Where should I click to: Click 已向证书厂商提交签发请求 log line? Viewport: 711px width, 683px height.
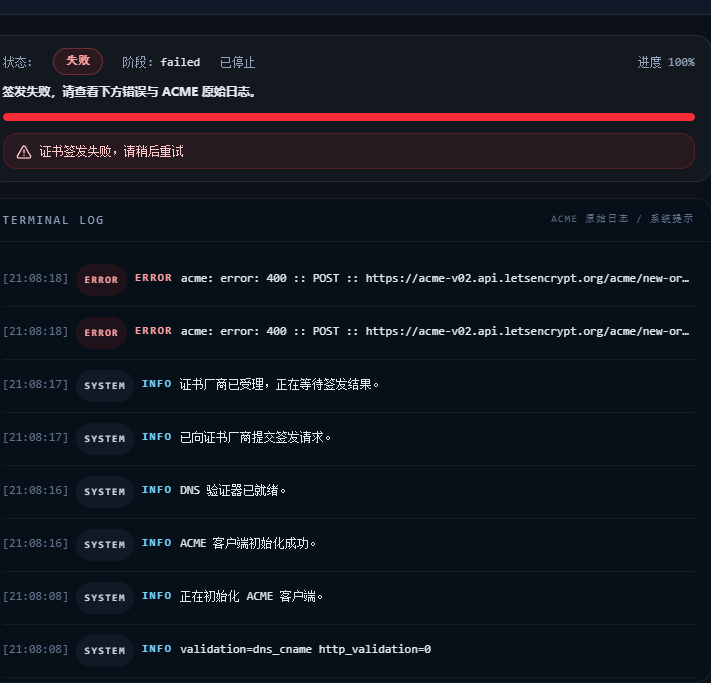click(x=255, y=438)
